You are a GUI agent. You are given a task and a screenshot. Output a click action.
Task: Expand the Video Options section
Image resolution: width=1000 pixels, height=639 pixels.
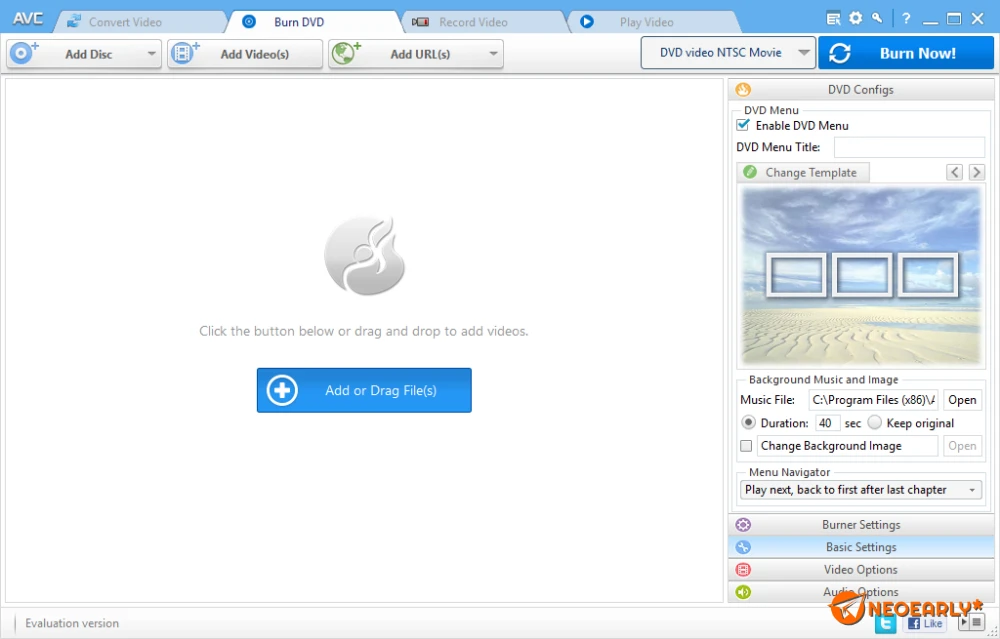point(860,569)
